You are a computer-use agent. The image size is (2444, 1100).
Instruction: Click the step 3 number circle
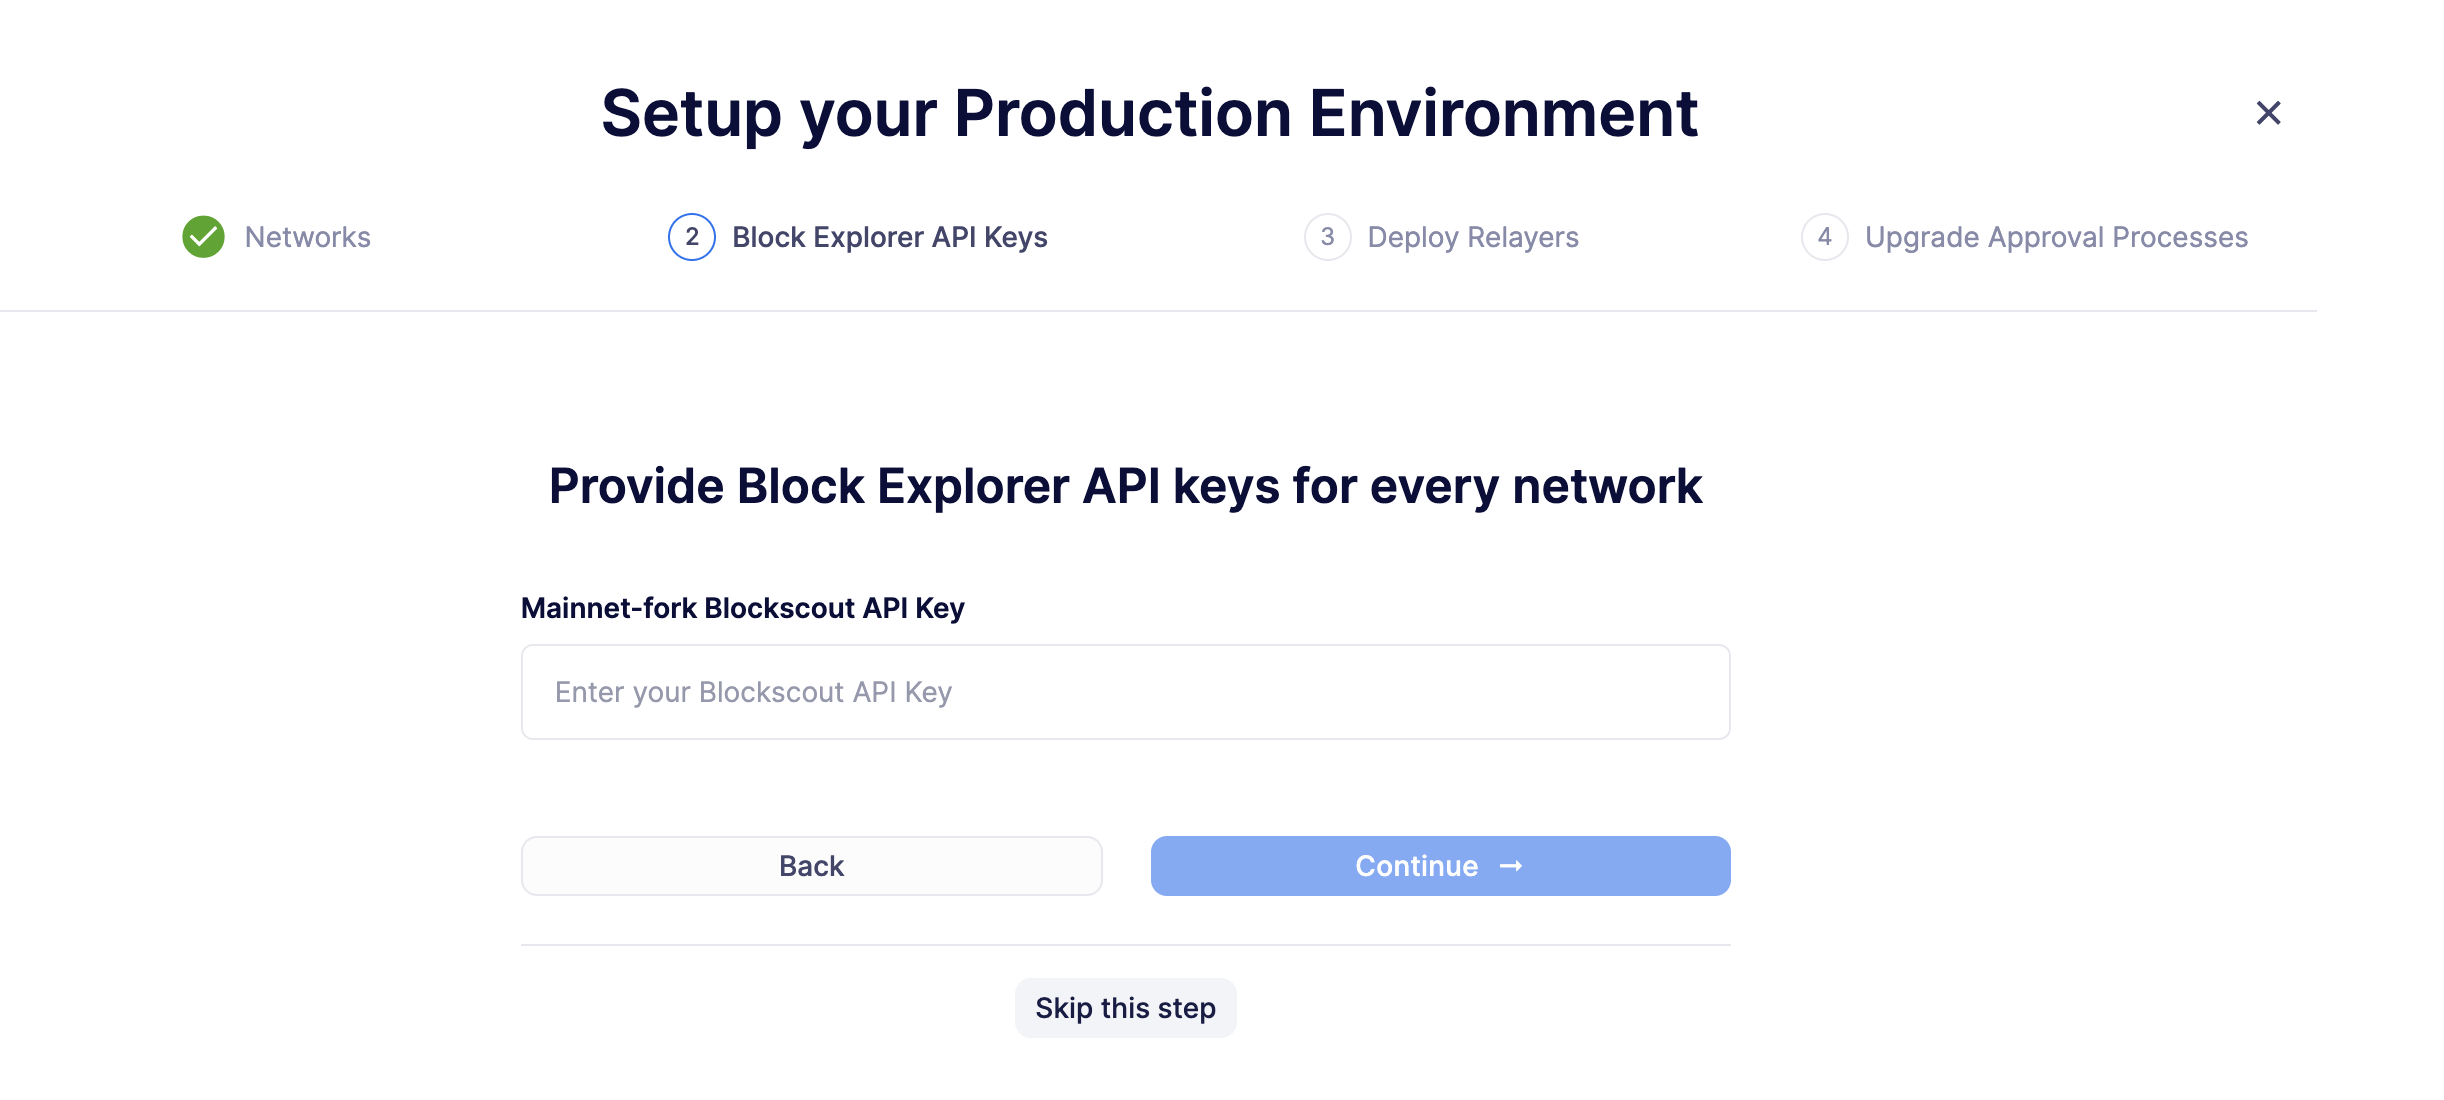(1327, 237)
